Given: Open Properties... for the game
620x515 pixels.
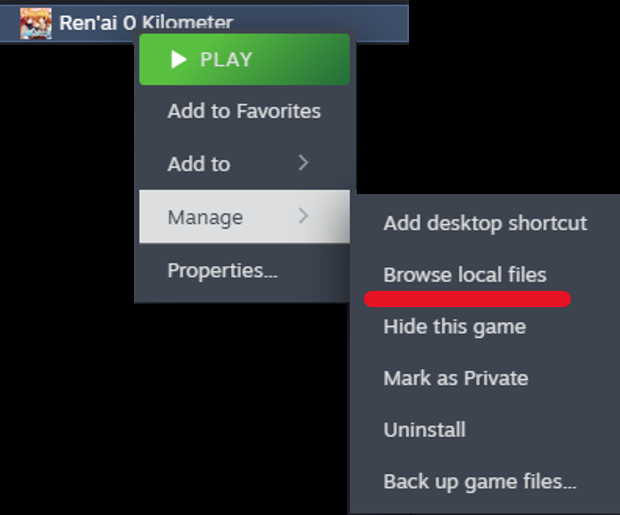Looking at the screenshot, I should click(222, 270).
